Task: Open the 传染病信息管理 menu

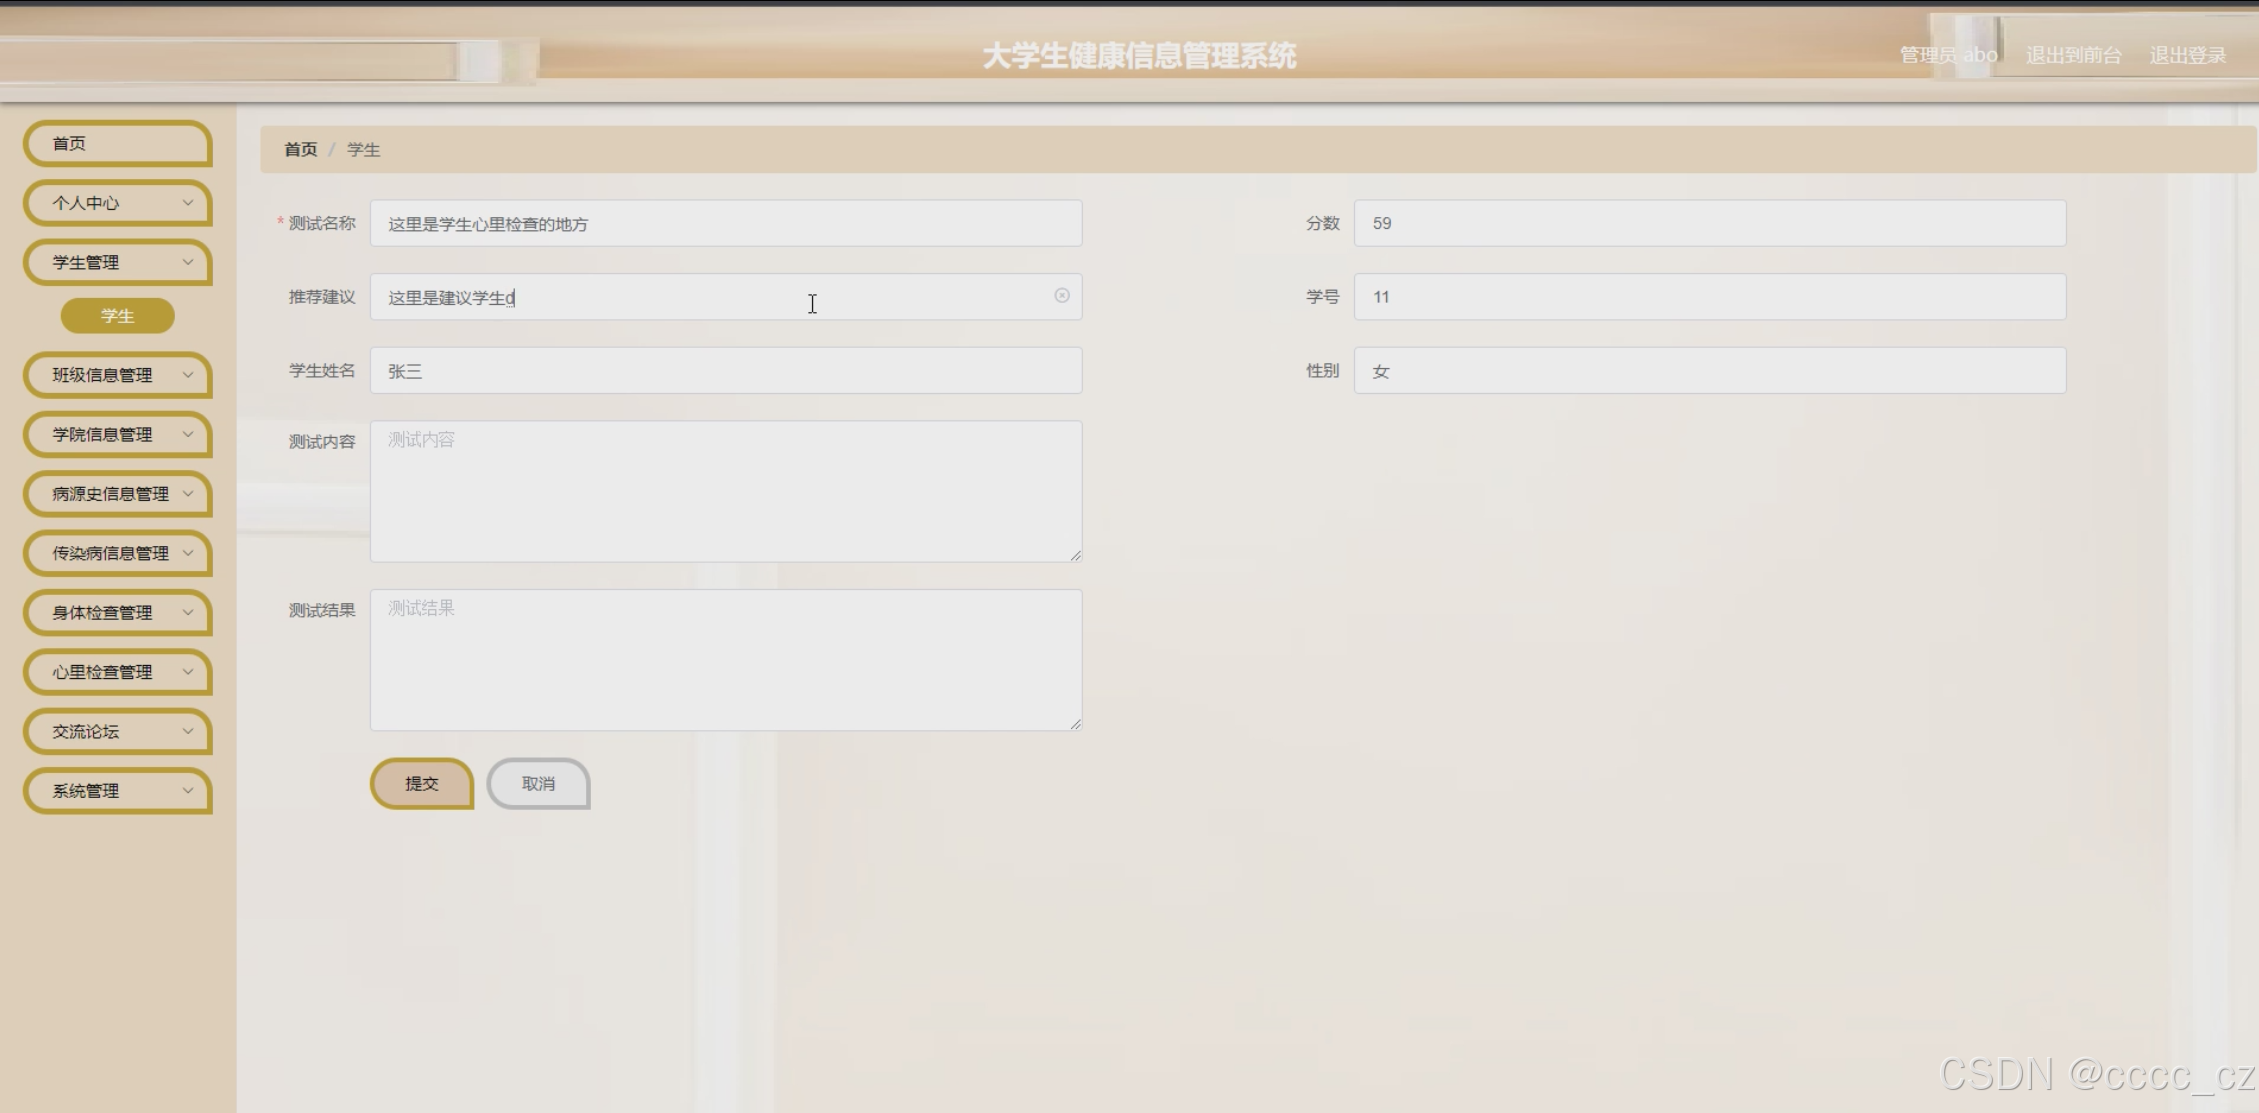Action: click(x=117, y=553)
